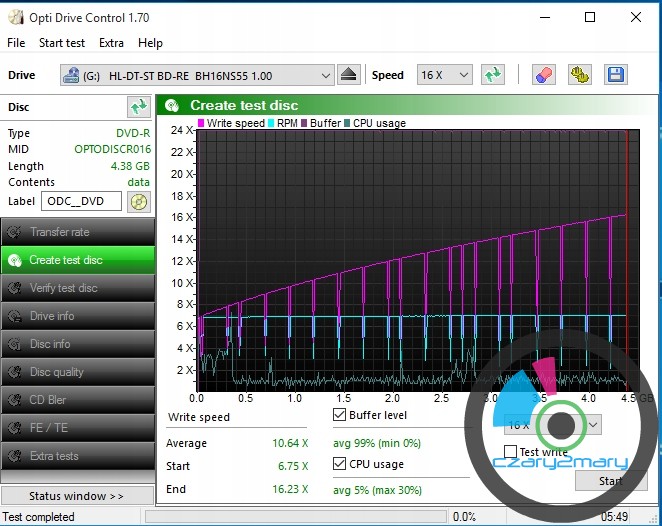662x526 pixels.
Task: Enable the Test write checkbox
Action: pyautogui.click(x=510, y=452)
